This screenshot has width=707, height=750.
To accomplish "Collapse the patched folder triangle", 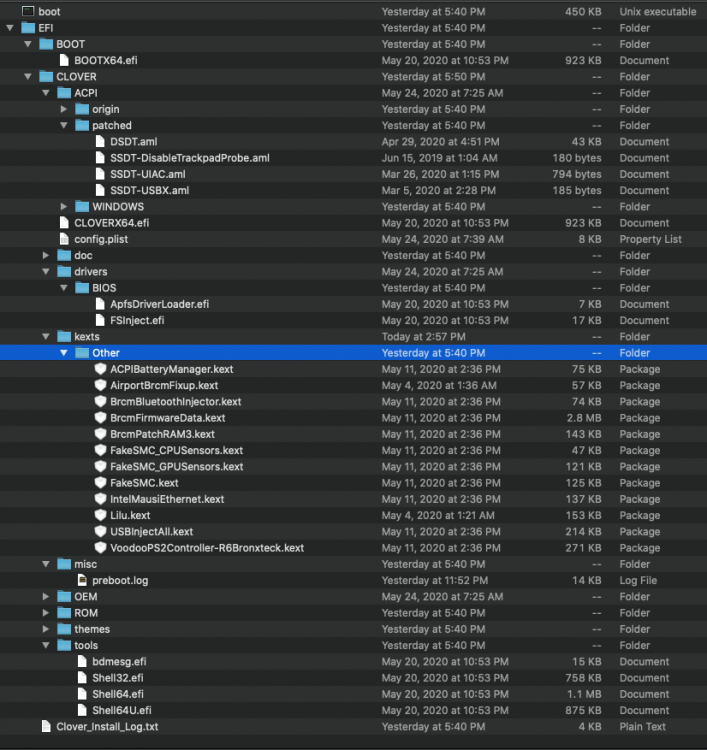I will click(x=64, y=125).
